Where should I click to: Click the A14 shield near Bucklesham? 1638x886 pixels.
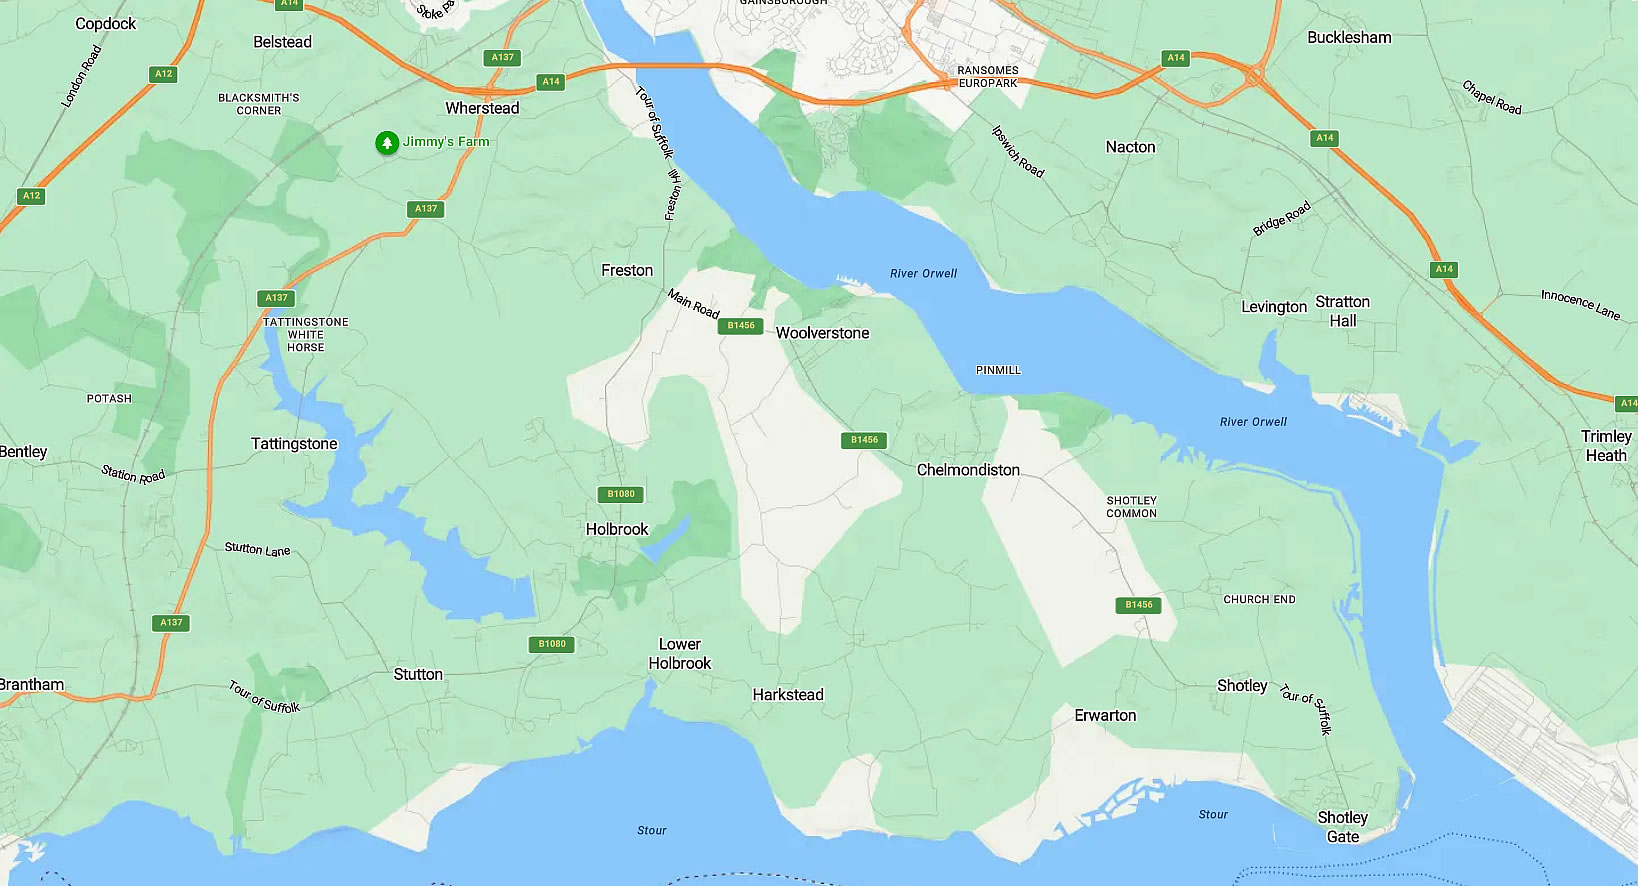pyautogui.click(x=1176, y=58)
